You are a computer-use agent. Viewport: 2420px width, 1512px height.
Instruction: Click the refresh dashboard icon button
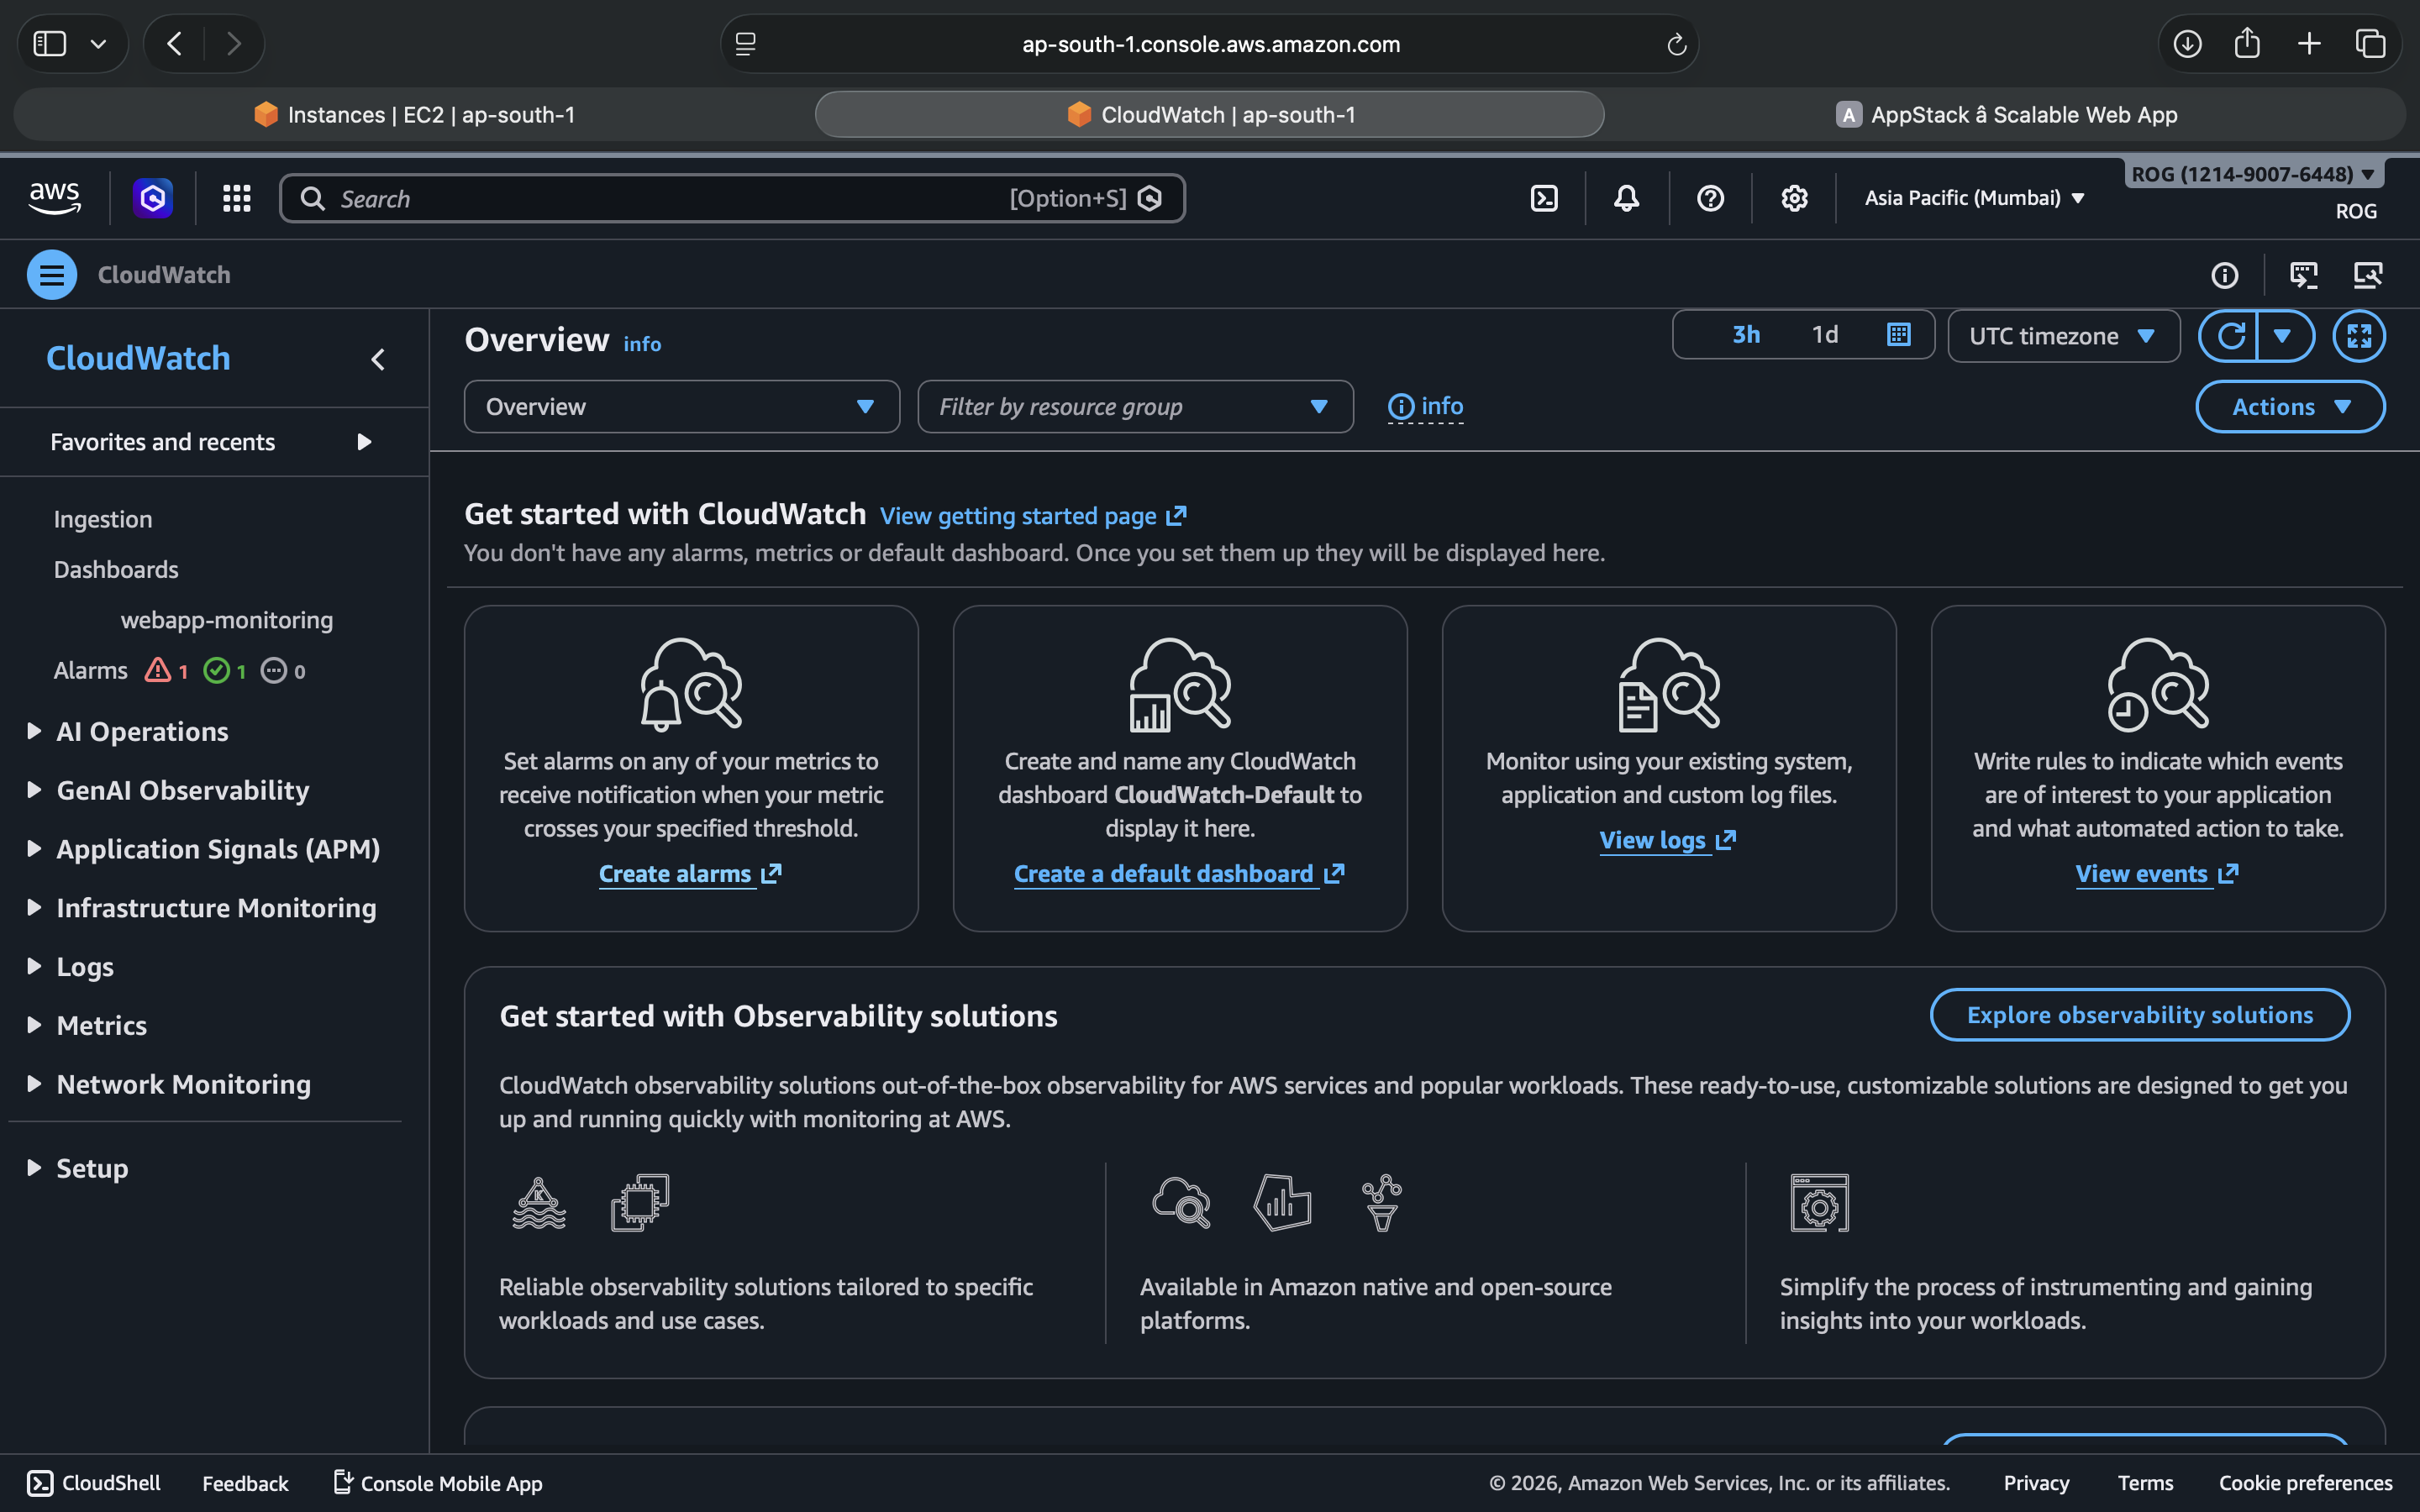click(2230, 335)
